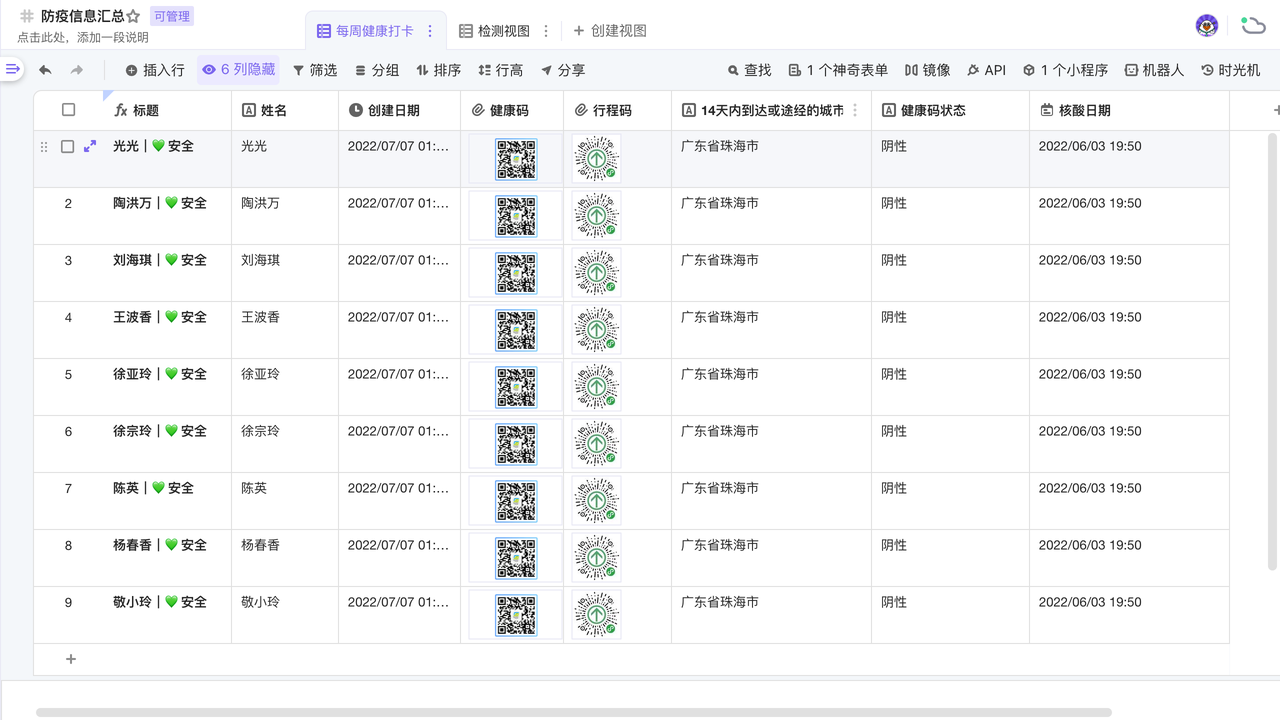Viewport: 1280px width, 720px height.
Task: Switch to the 检测视图 tab
Action: (x=494, y=31)
